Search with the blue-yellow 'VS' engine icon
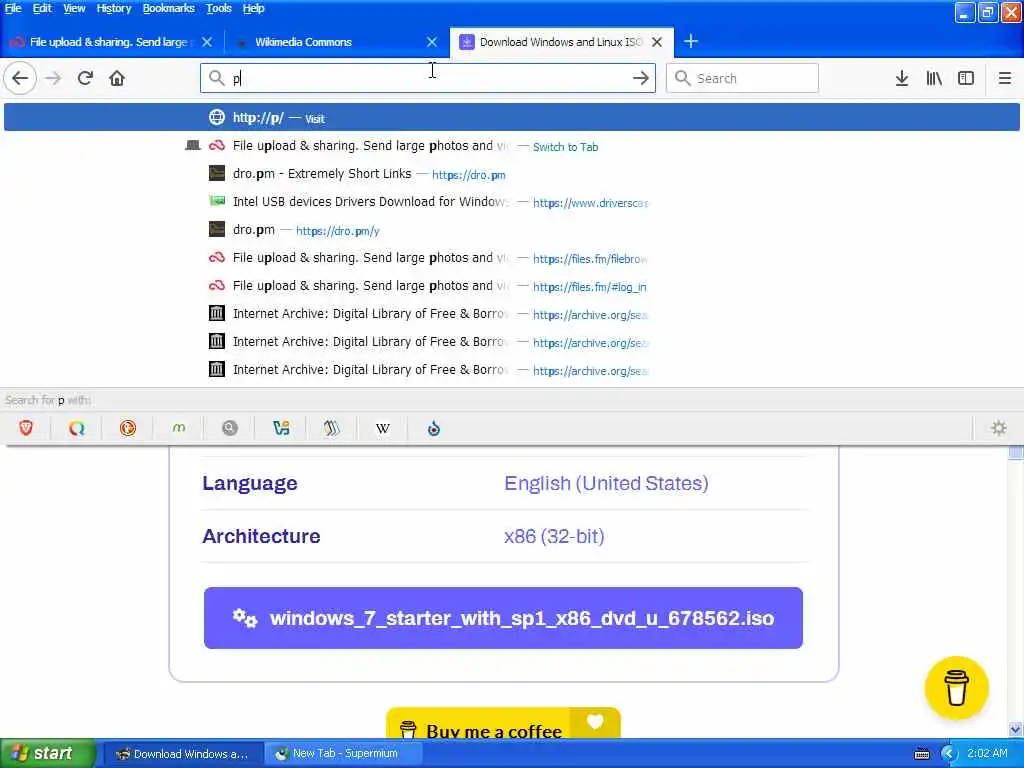 [x=281, y=428]
